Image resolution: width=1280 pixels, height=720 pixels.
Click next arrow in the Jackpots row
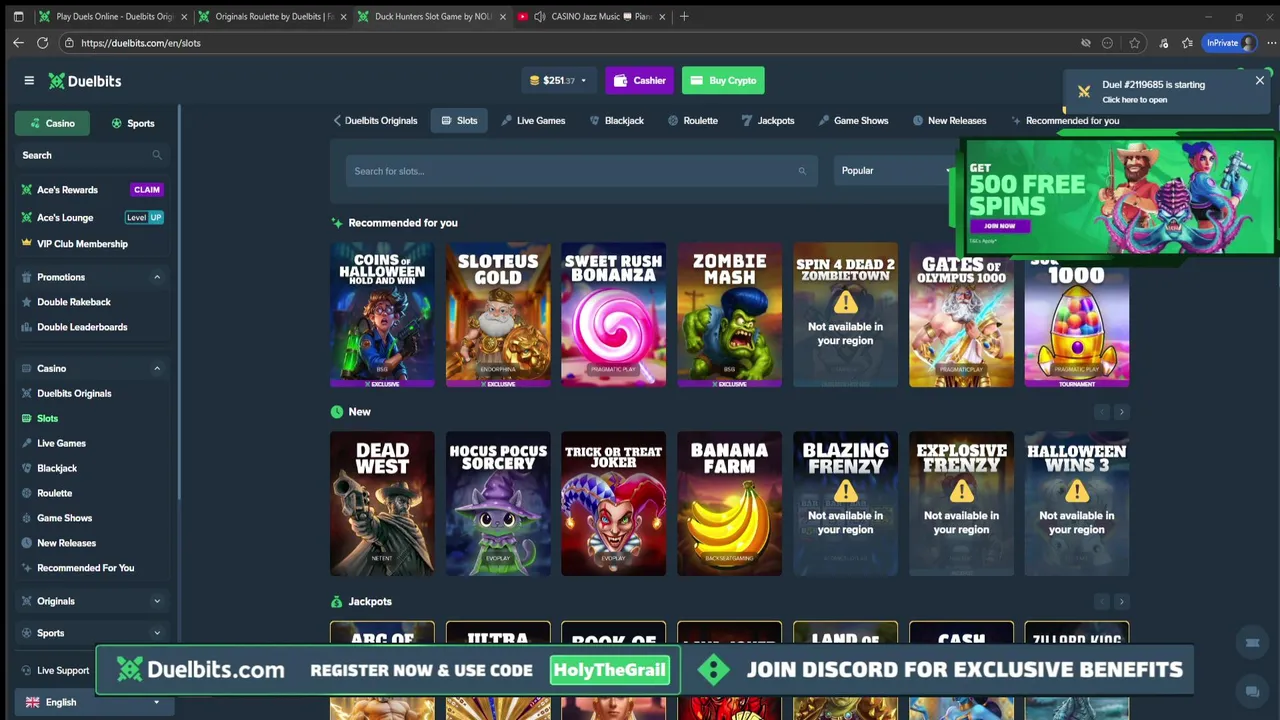[1121, 601]
